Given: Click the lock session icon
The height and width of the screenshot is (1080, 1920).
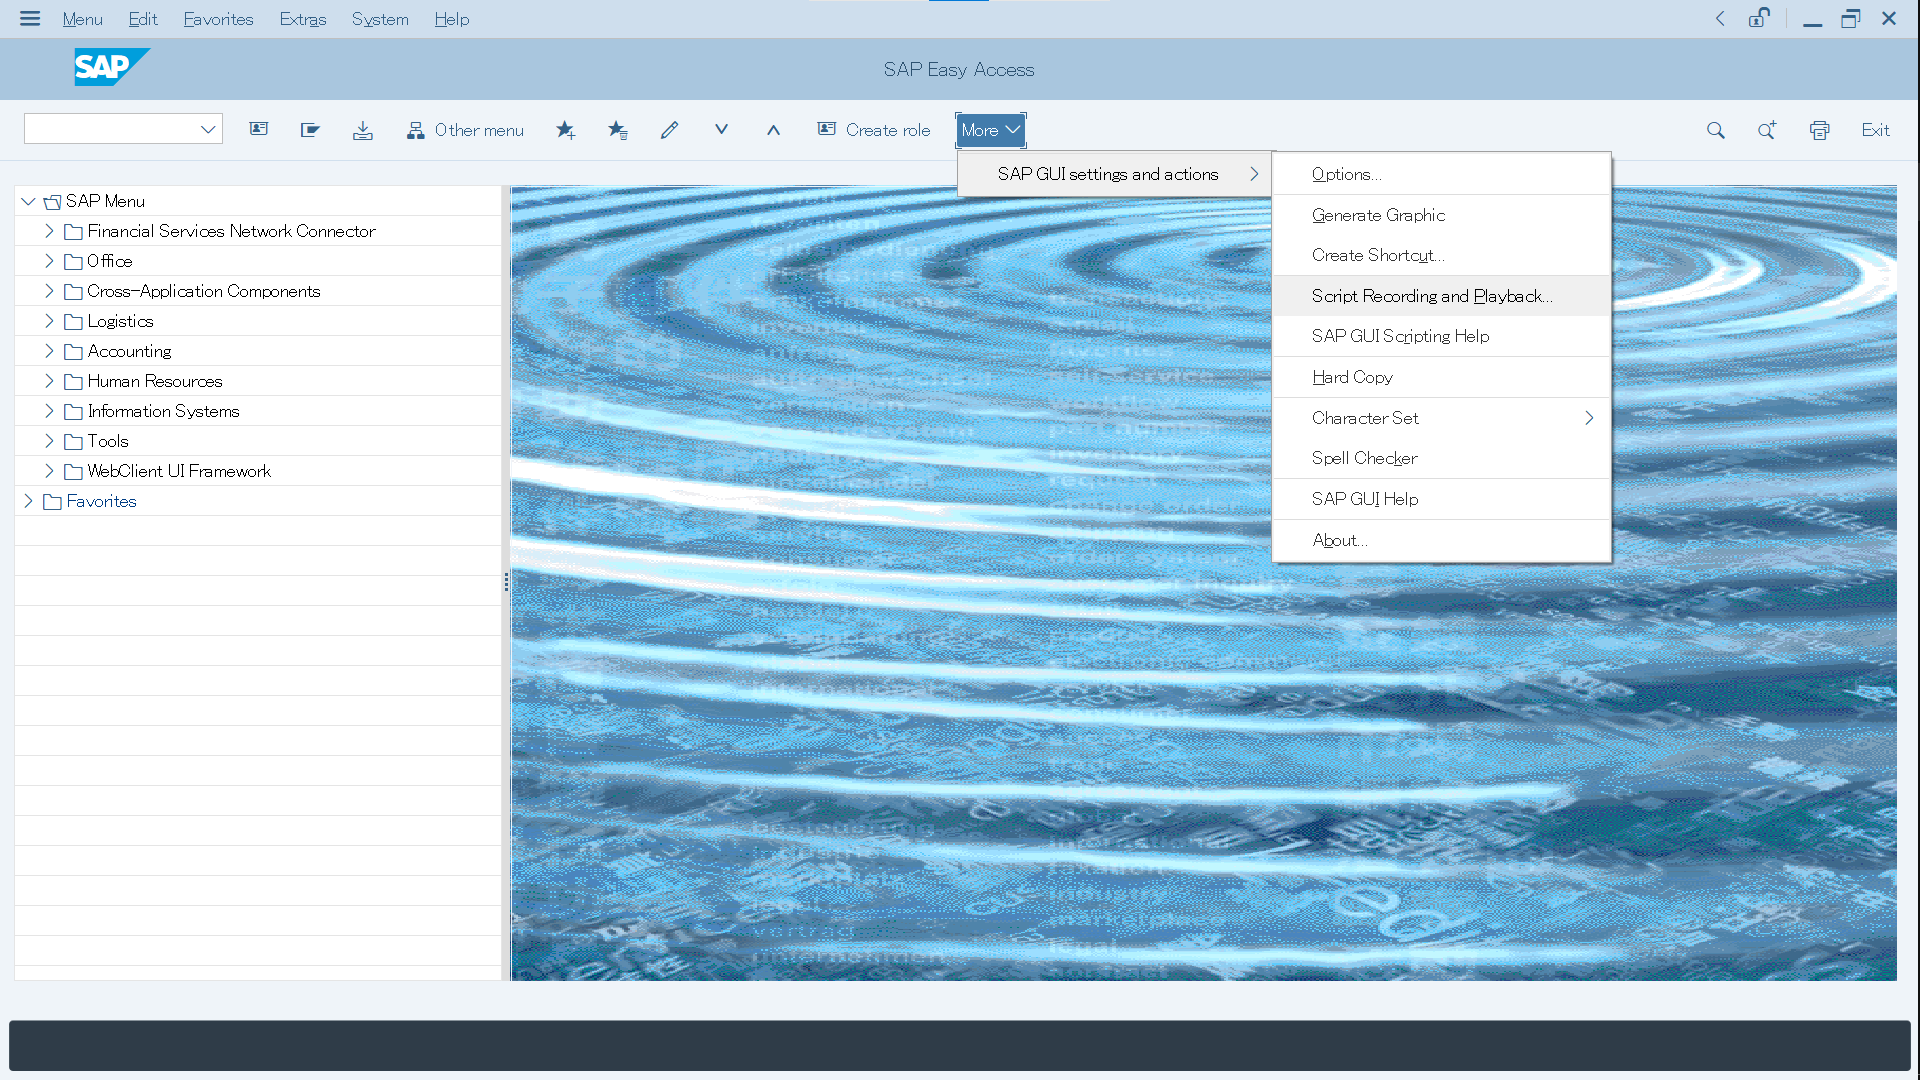Looking at the screenshot, I should pyautogui.click(x=1758, y=19).
